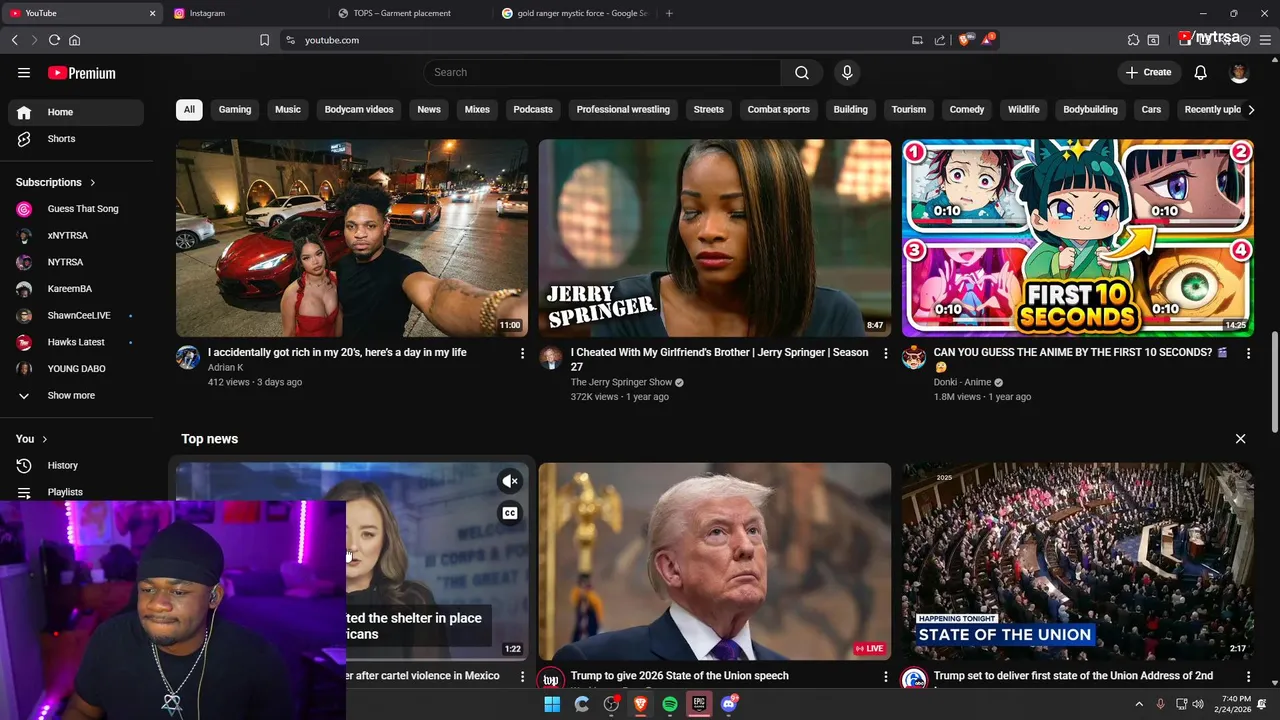Select the Bodybuilding chip
This screenshot has width=1280, height=720.
click(1090, 109)
